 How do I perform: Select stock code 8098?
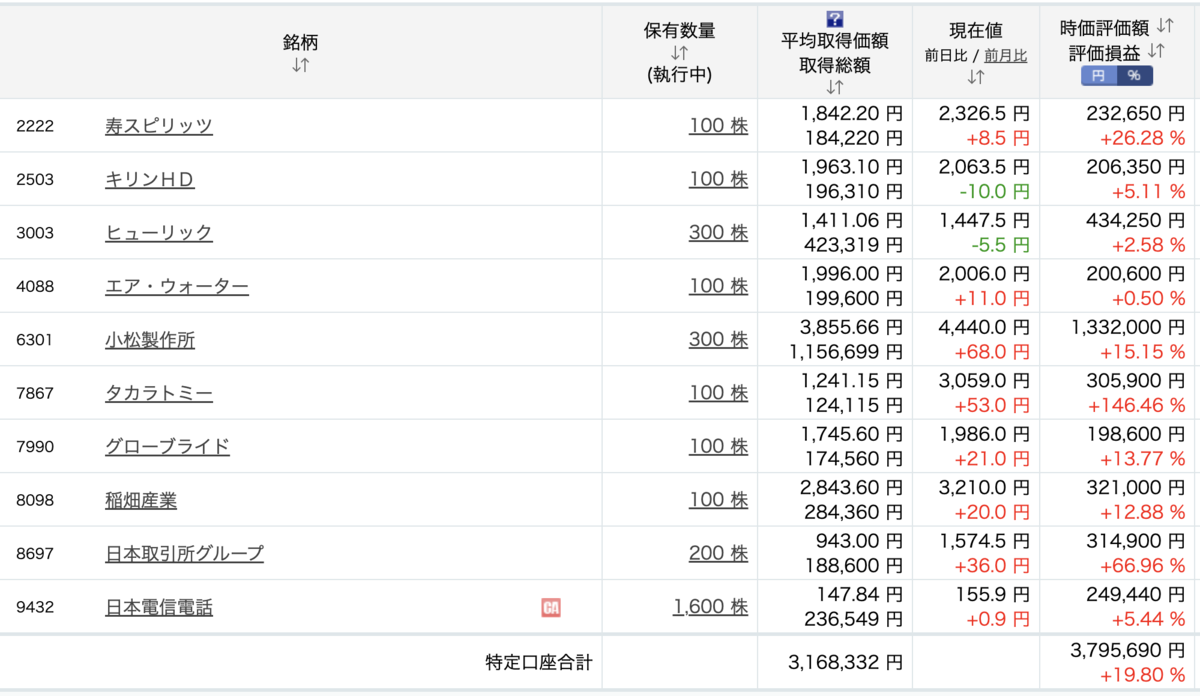point(35,500)
